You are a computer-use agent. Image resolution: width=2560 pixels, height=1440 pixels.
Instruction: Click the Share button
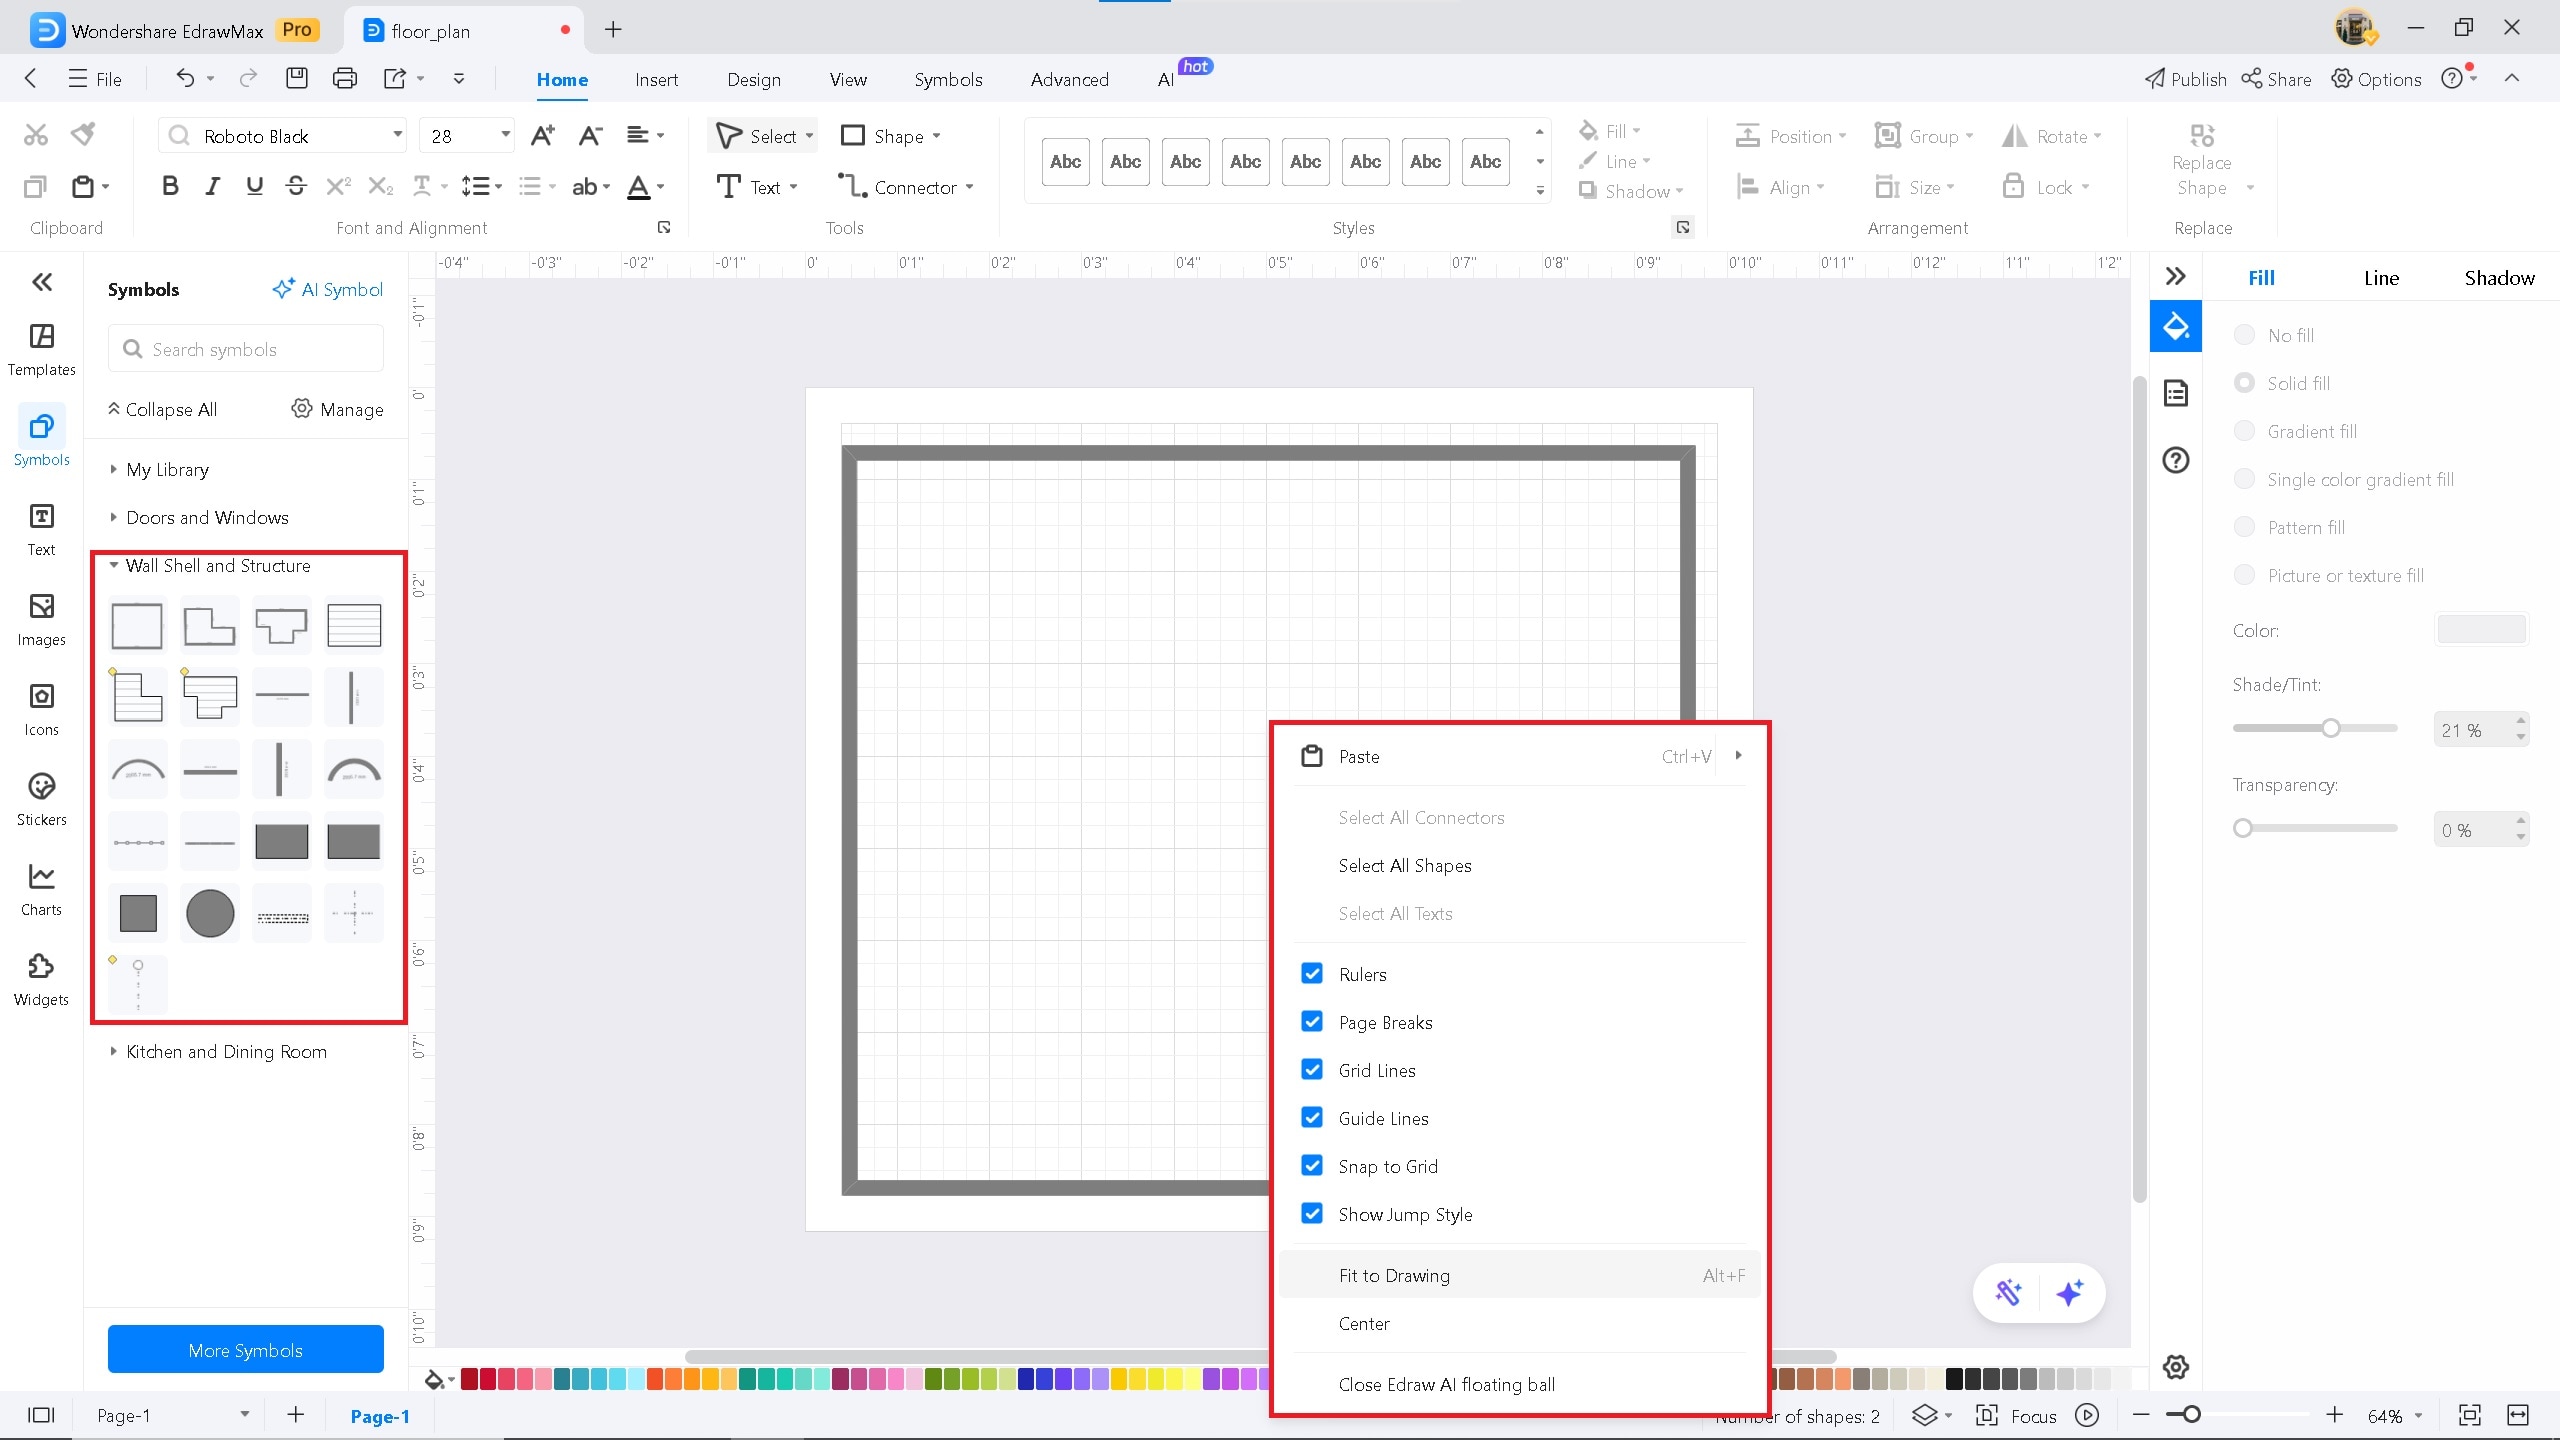(x=2276, y=80)
